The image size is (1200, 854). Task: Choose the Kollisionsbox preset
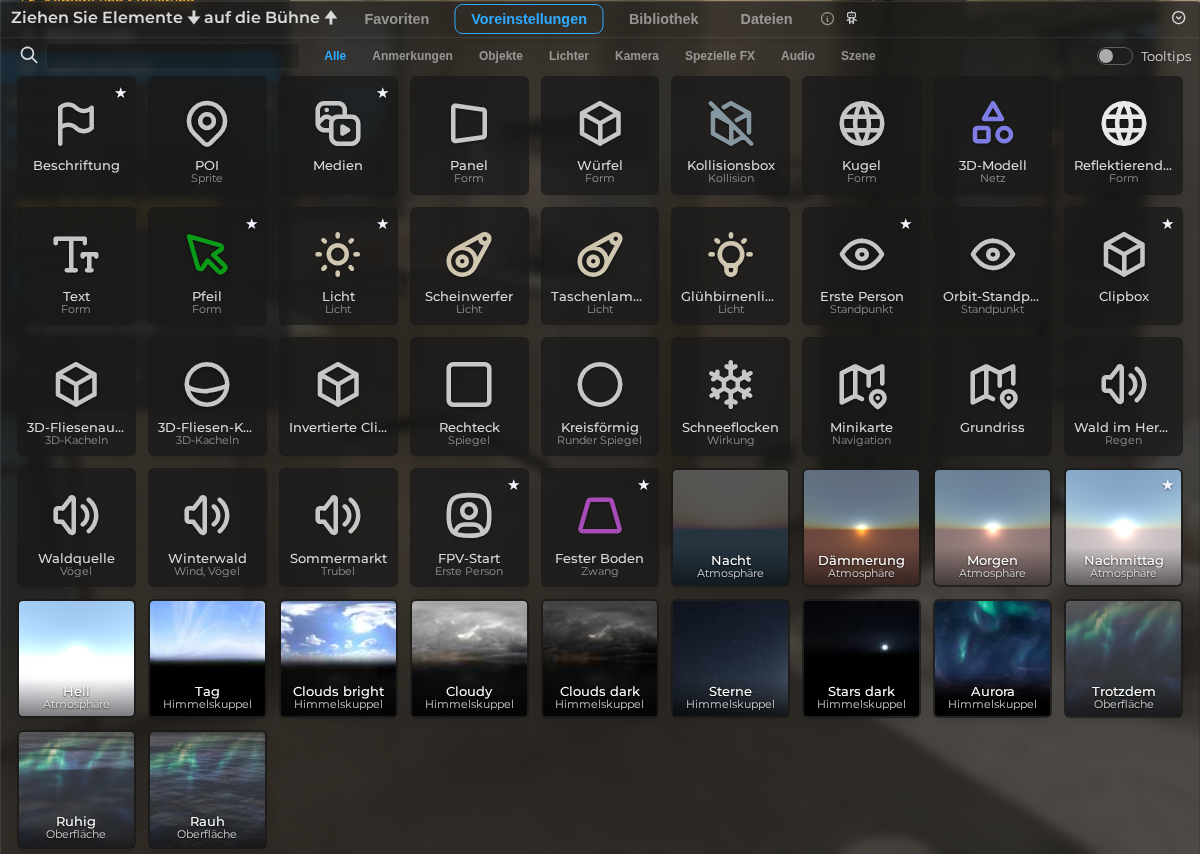[x=731, y=136]
